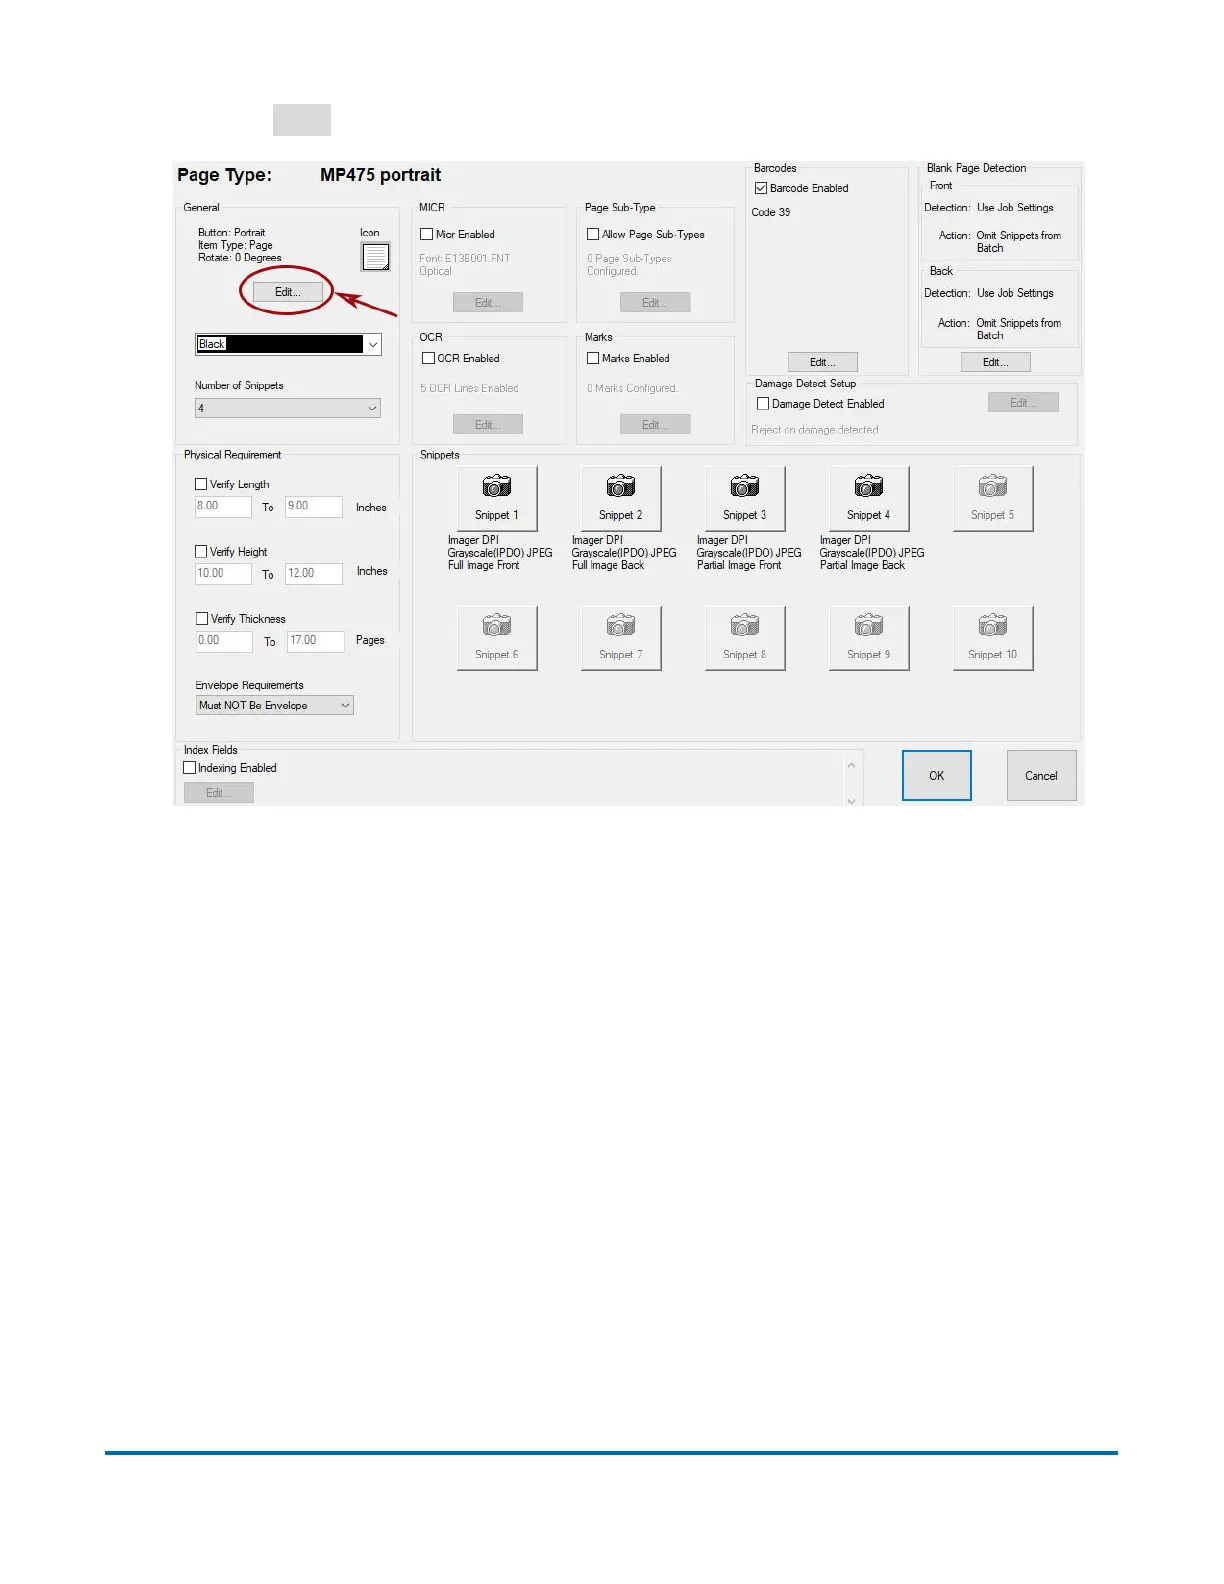Viewport: 1224px width, 1584px height.
Task: Click Edit in the Page Sub-Type section
Action: click(655, 303)
